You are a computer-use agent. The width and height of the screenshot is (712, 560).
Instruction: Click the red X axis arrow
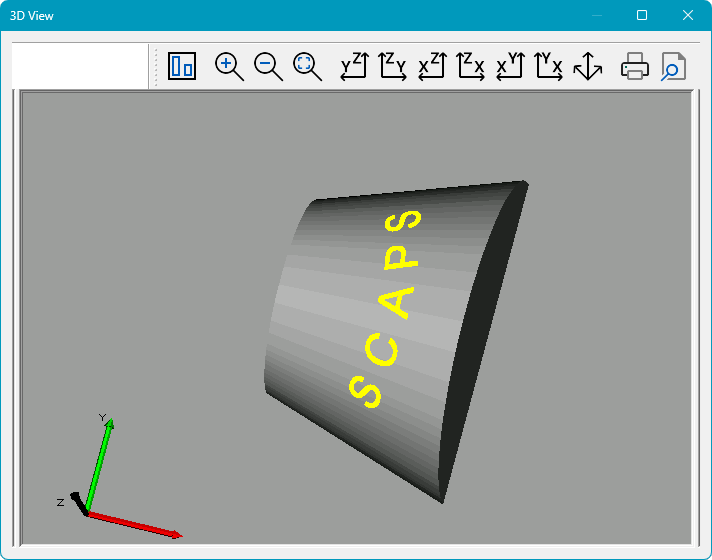tap(134, 525)
